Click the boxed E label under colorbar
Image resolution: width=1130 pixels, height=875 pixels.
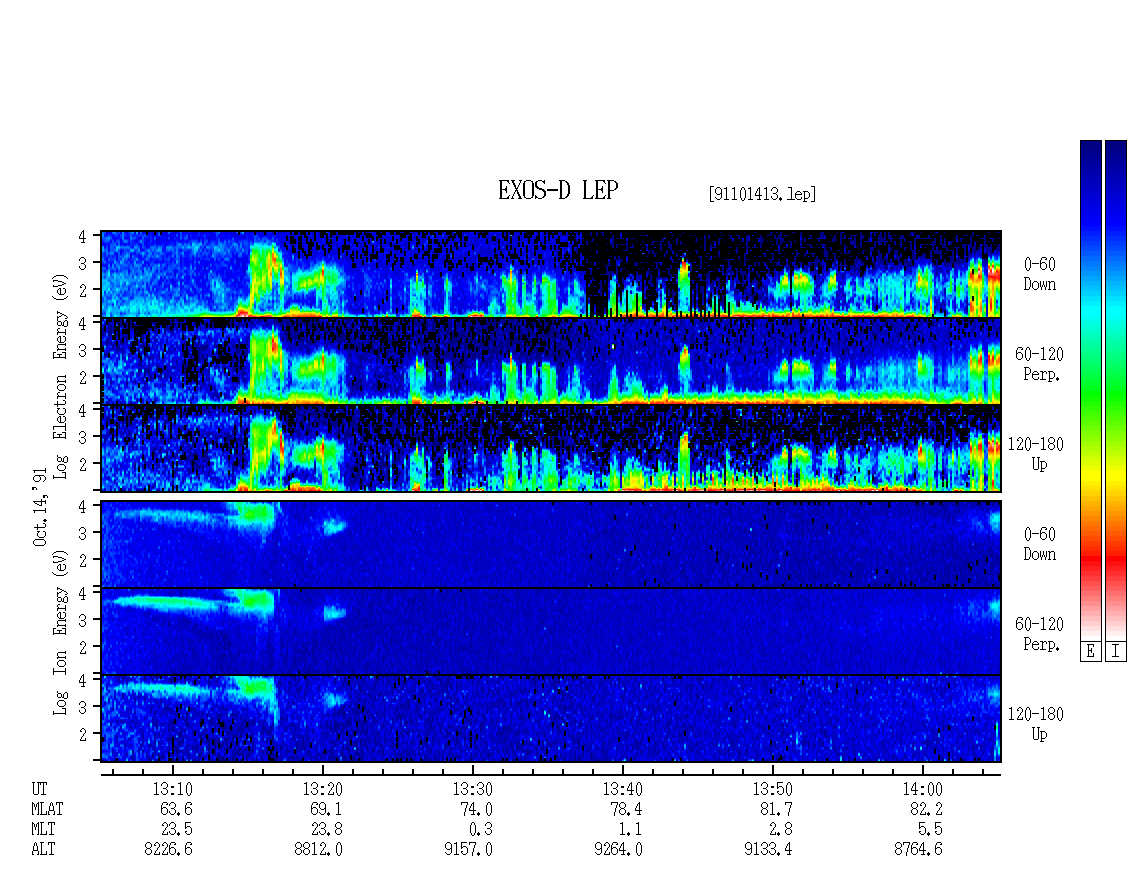1090,652
